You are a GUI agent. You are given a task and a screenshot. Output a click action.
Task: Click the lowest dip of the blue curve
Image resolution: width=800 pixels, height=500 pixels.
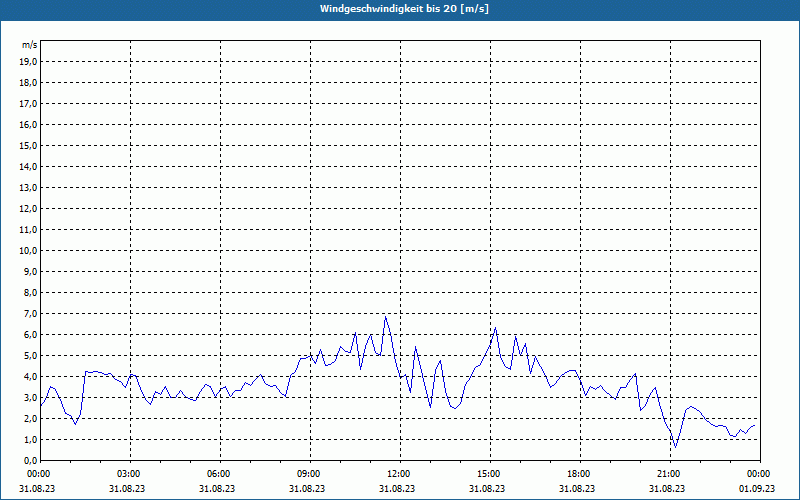point(676,447)
